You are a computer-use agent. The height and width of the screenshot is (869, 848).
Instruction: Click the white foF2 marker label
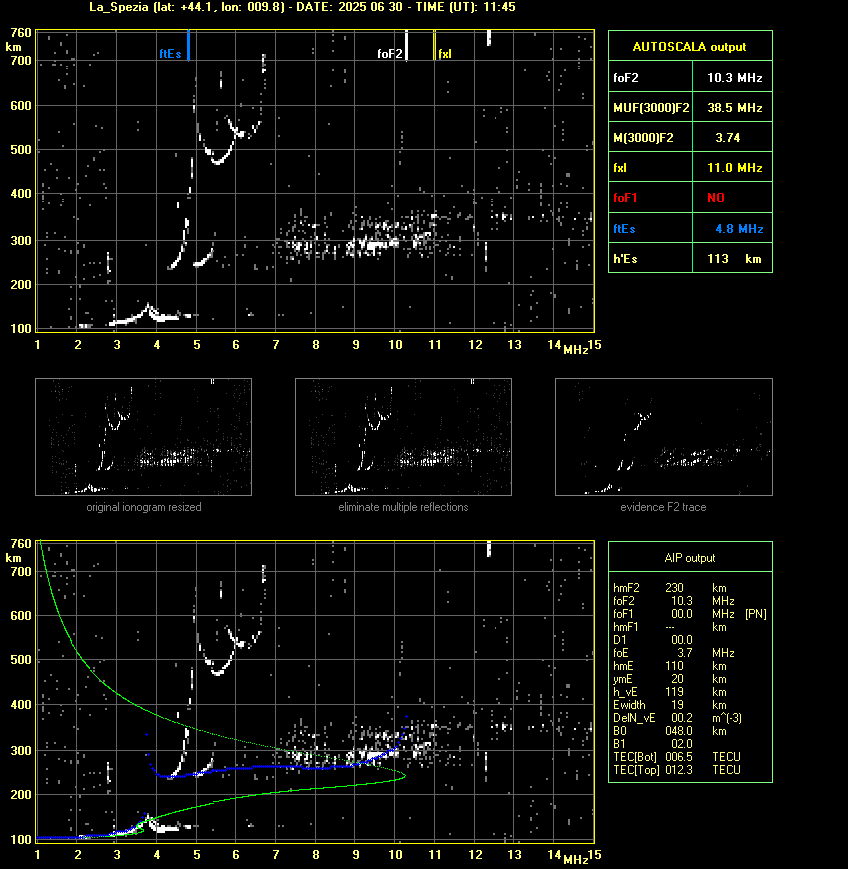coord(390,54)
